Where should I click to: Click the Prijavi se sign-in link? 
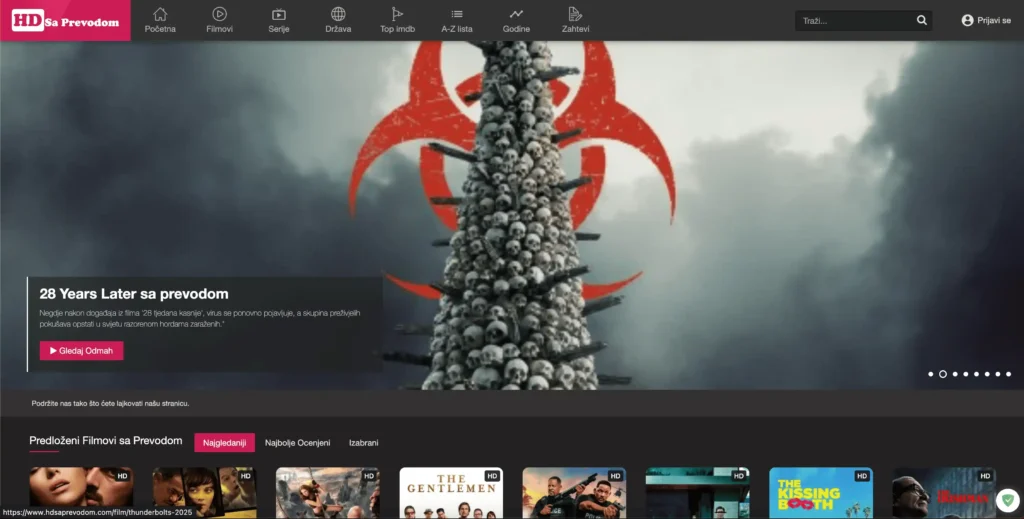tap(986, 20)
